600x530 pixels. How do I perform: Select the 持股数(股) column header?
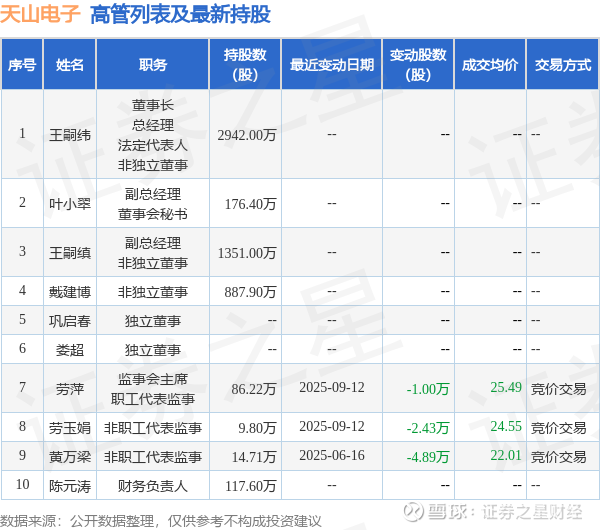tap(245, 64)
